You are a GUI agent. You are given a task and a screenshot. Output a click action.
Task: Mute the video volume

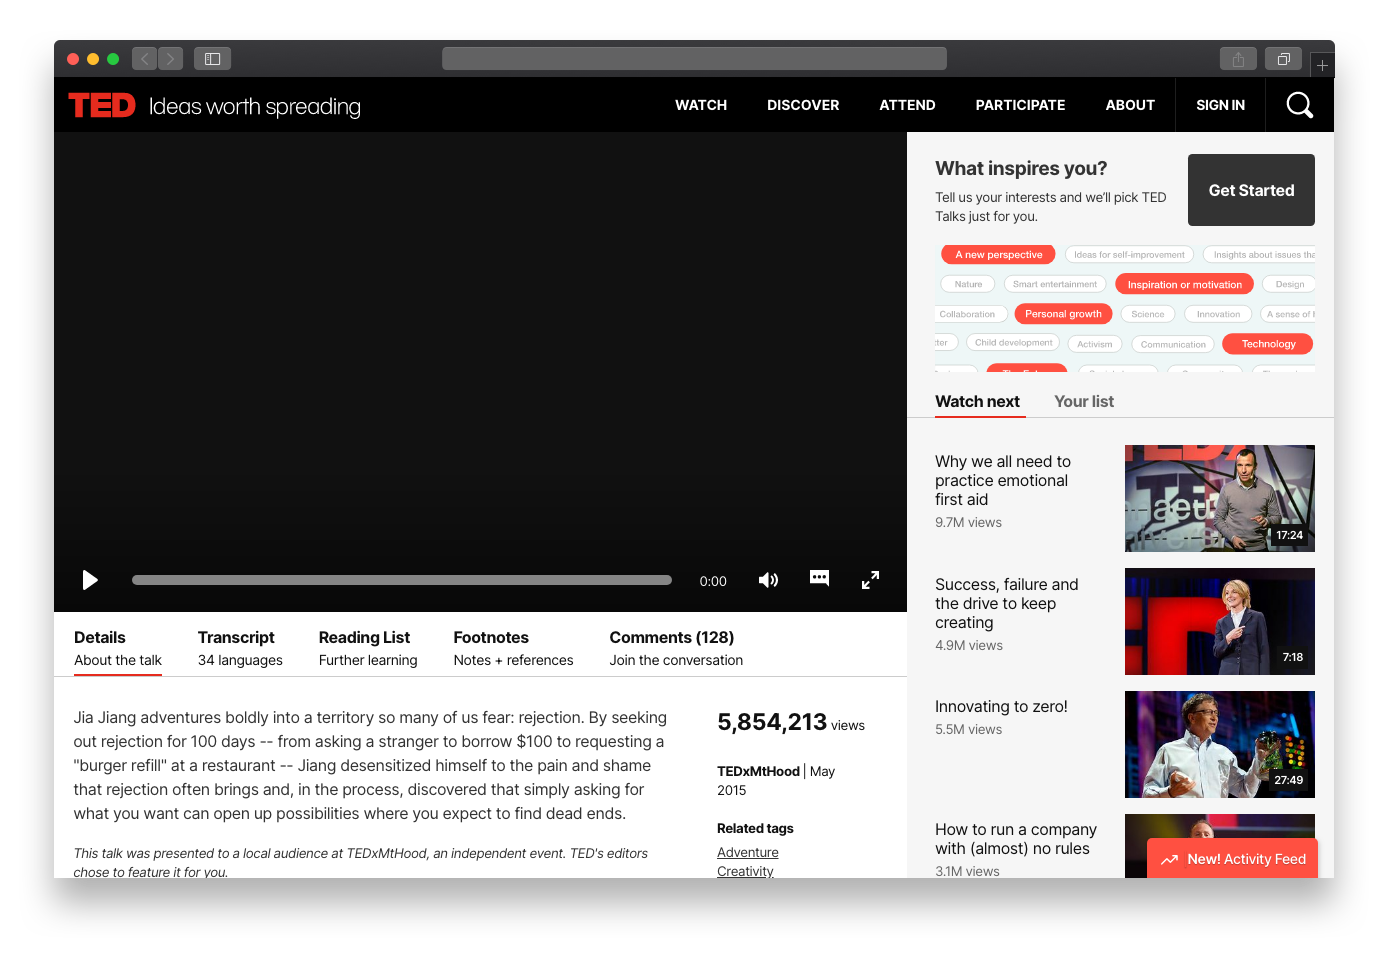(768, 580)
